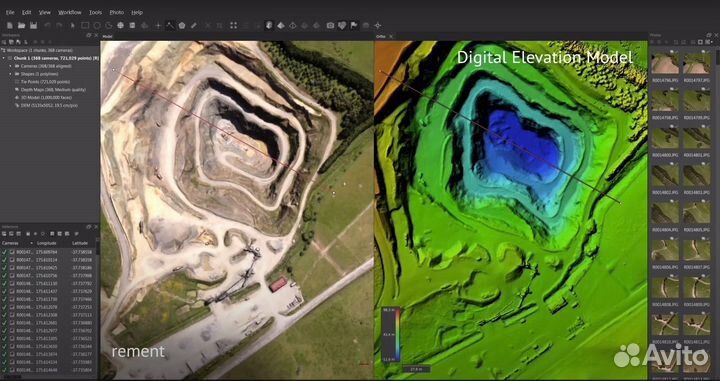
Task: Click the Open project folder icon
Action: (22, 26)
